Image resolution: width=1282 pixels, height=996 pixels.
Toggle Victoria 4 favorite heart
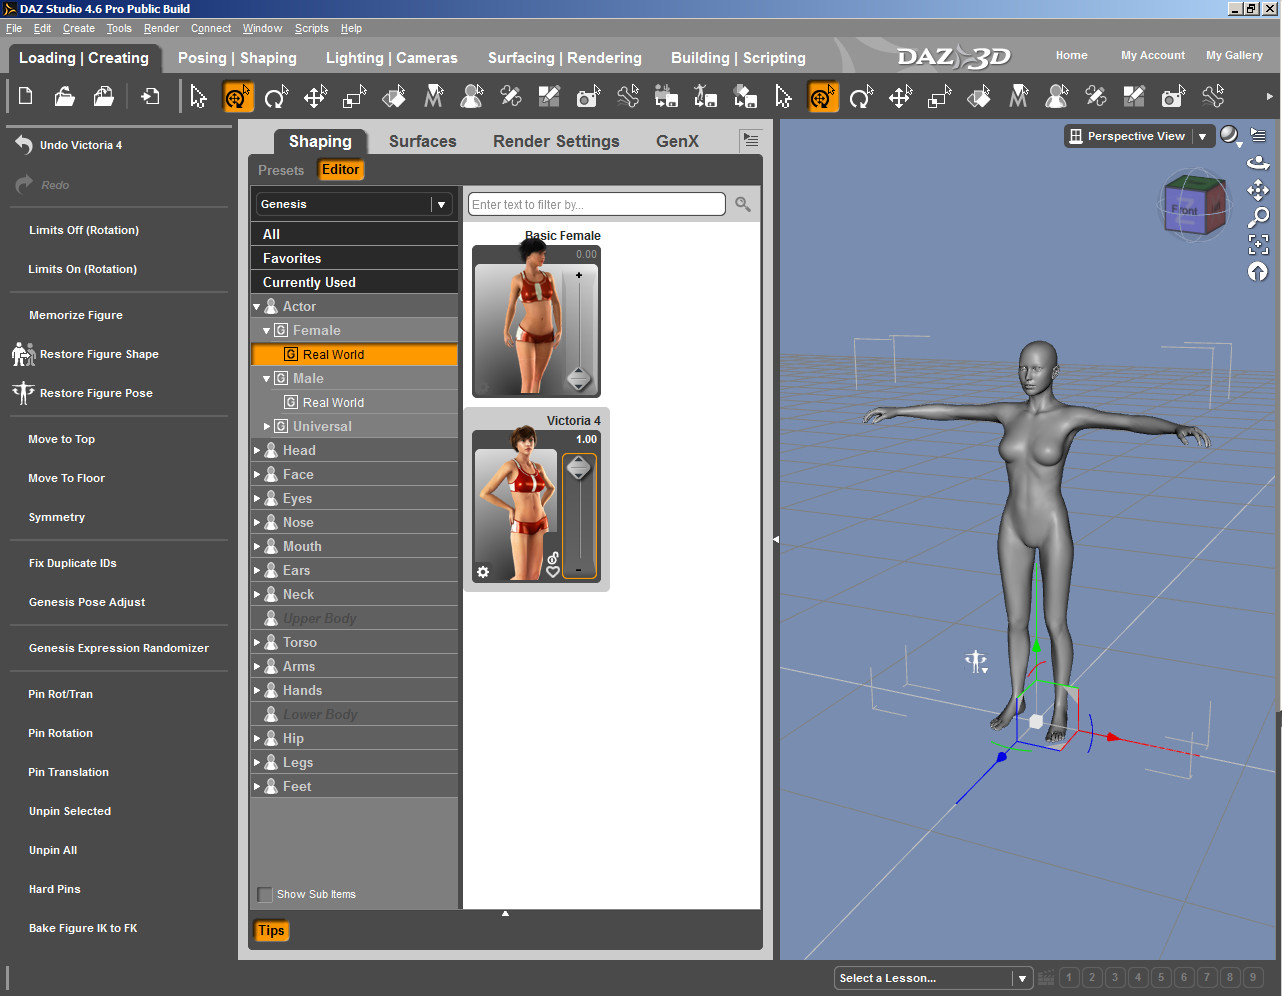pos(553,572)
